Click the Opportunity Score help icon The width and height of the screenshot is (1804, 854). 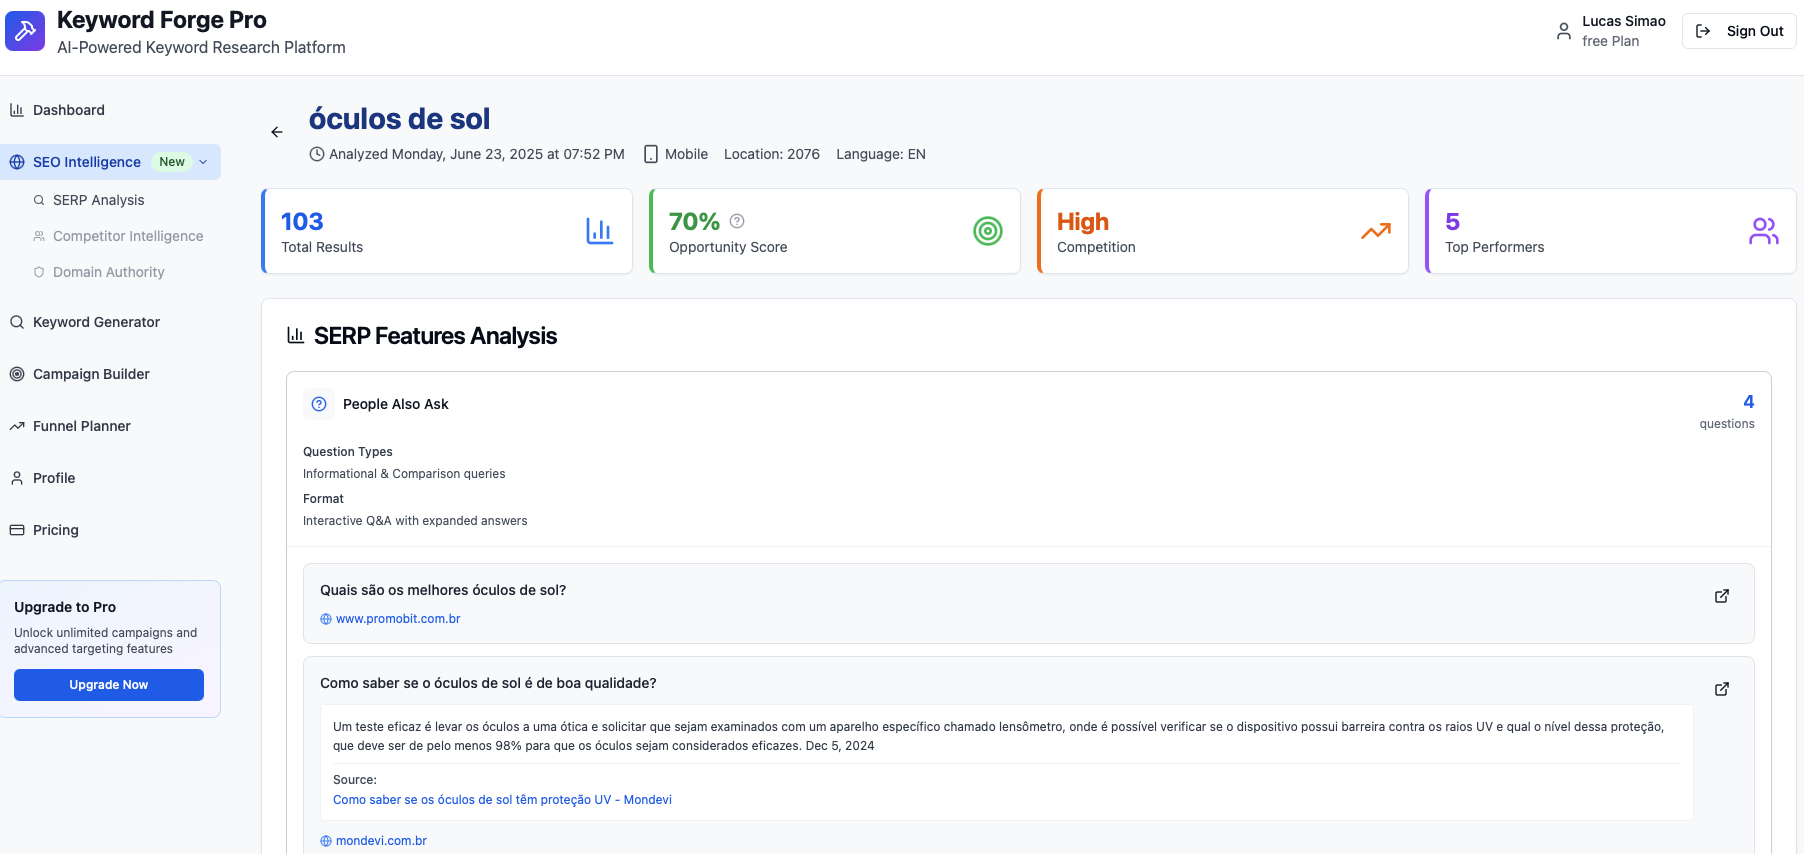737,221
